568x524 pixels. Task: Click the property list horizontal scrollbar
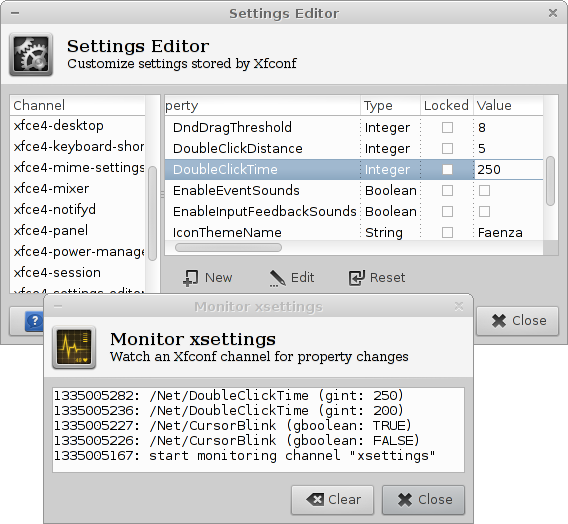228,247
